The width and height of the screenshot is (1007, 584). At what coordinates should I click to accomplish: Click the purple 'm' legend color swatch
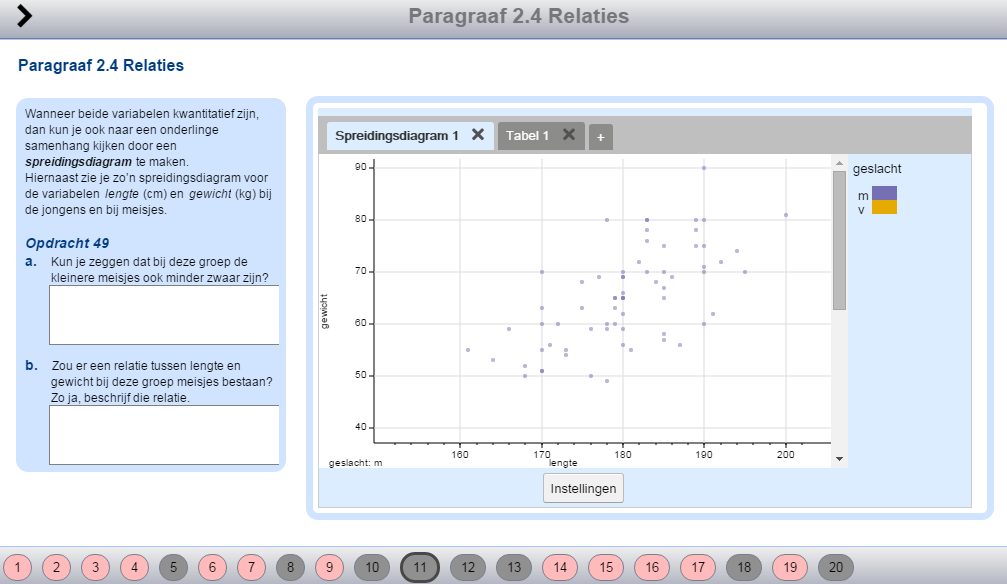(x=884, y=193)
